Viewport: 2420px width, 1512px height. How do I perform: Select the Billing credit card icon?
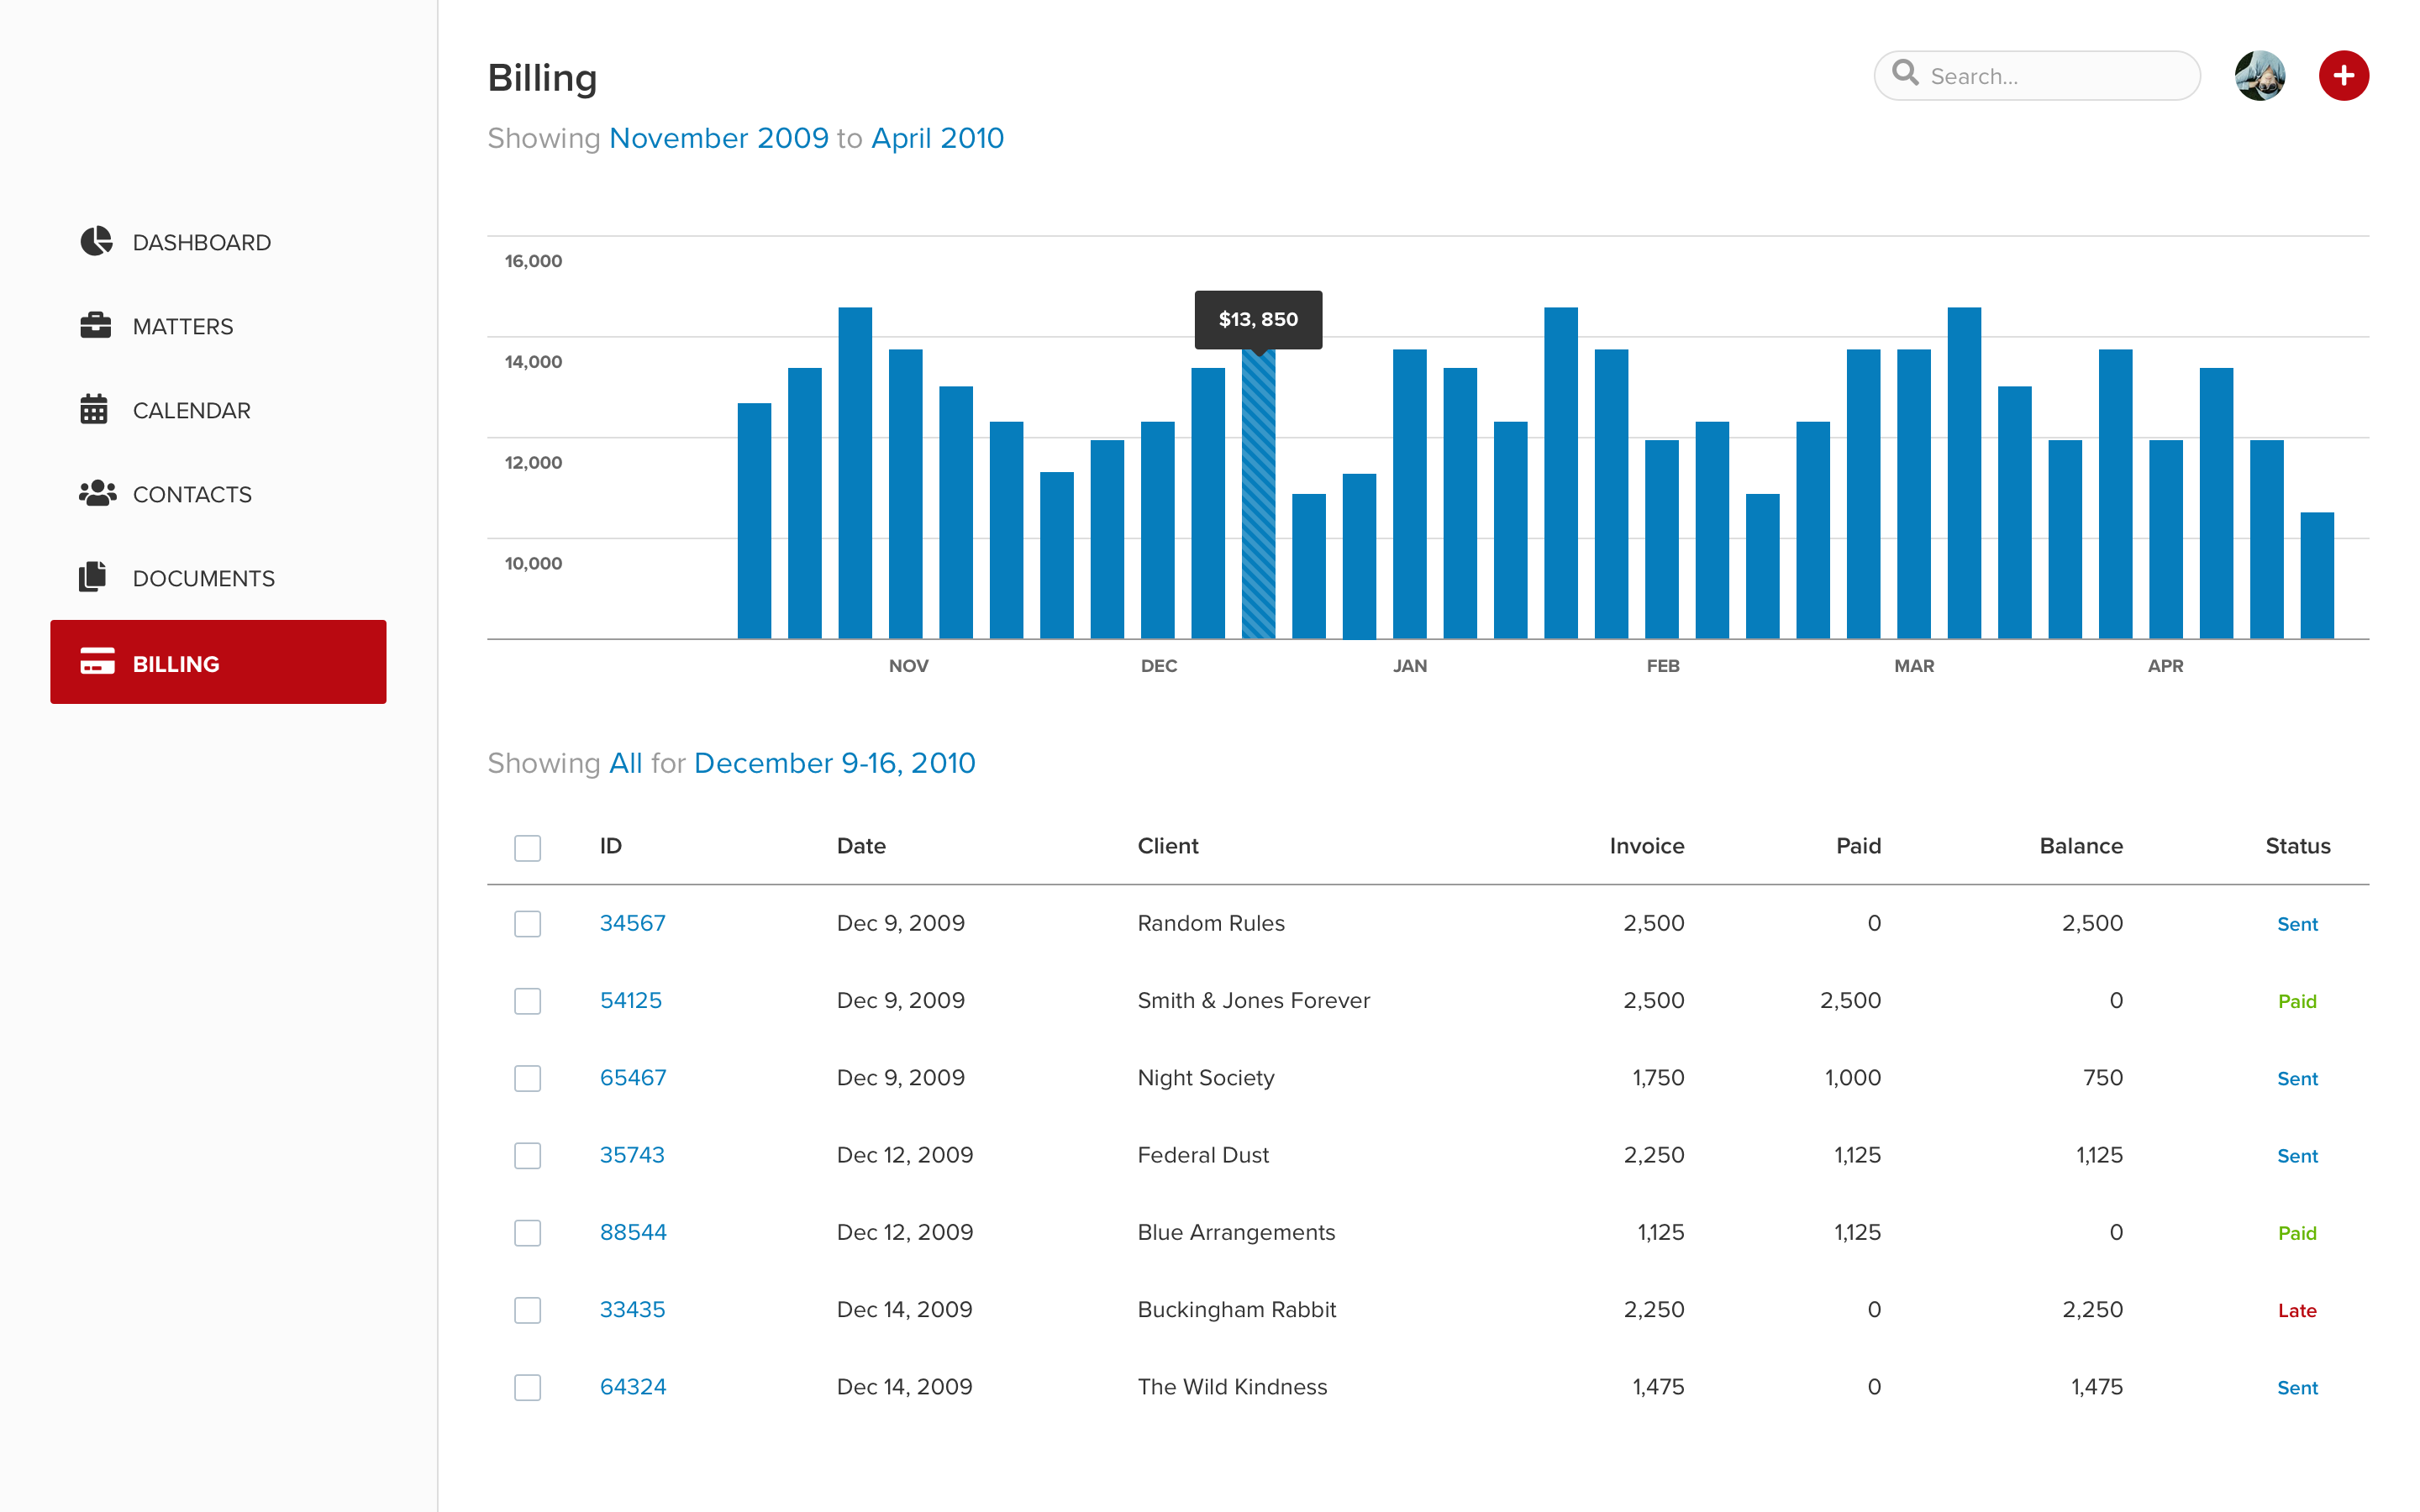click(x=95, y=662)
